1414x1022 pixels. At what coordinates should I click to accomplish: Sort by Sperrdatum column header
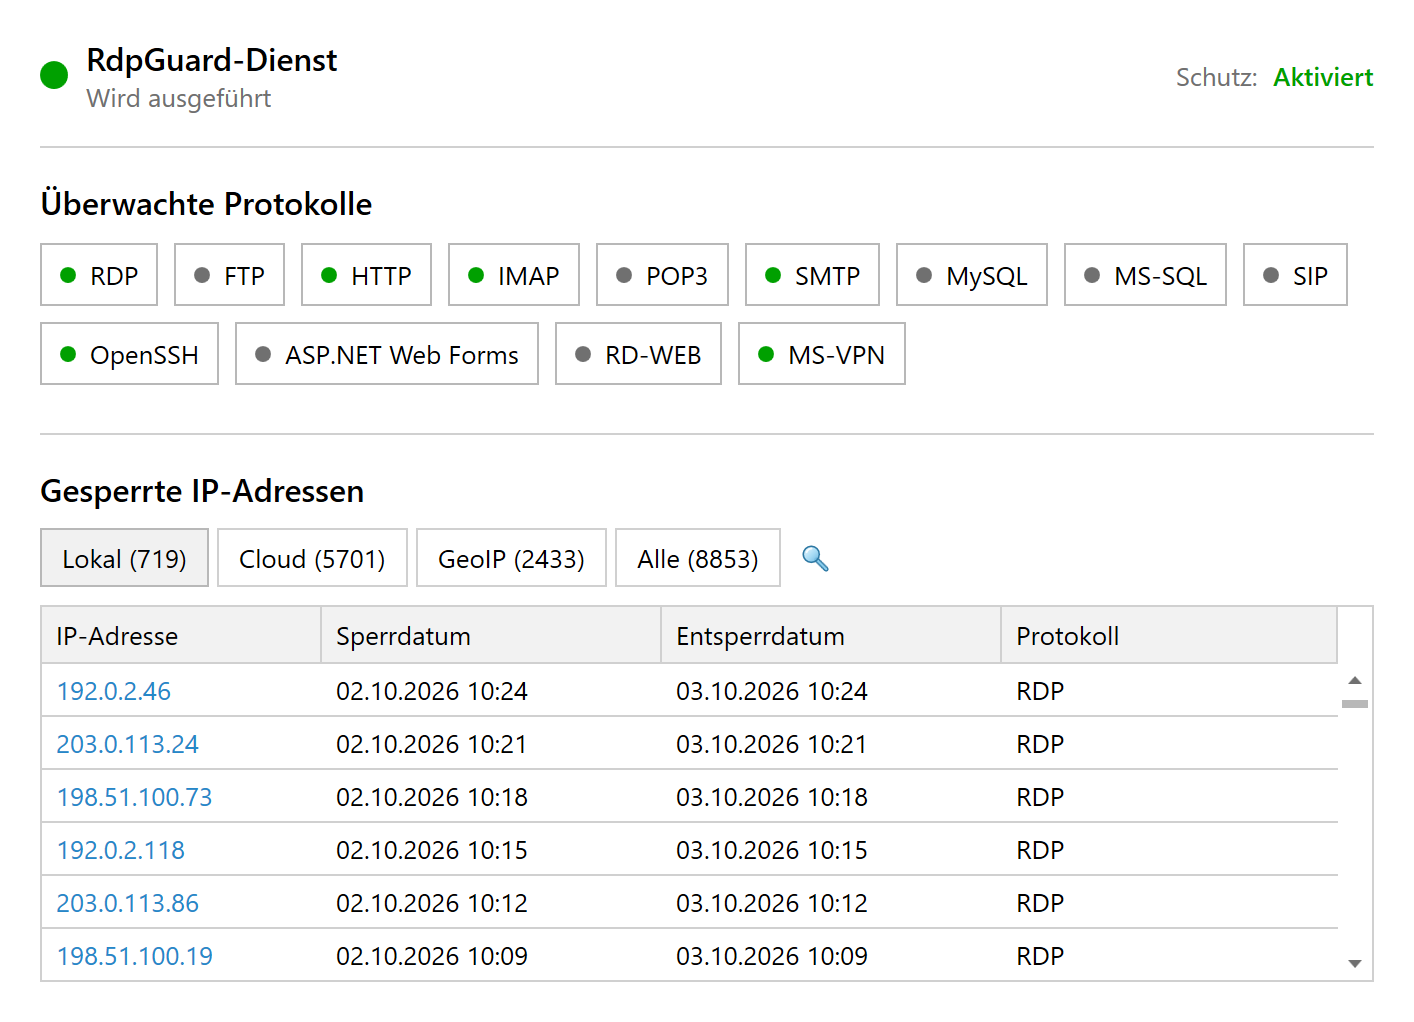click(491, 635)
